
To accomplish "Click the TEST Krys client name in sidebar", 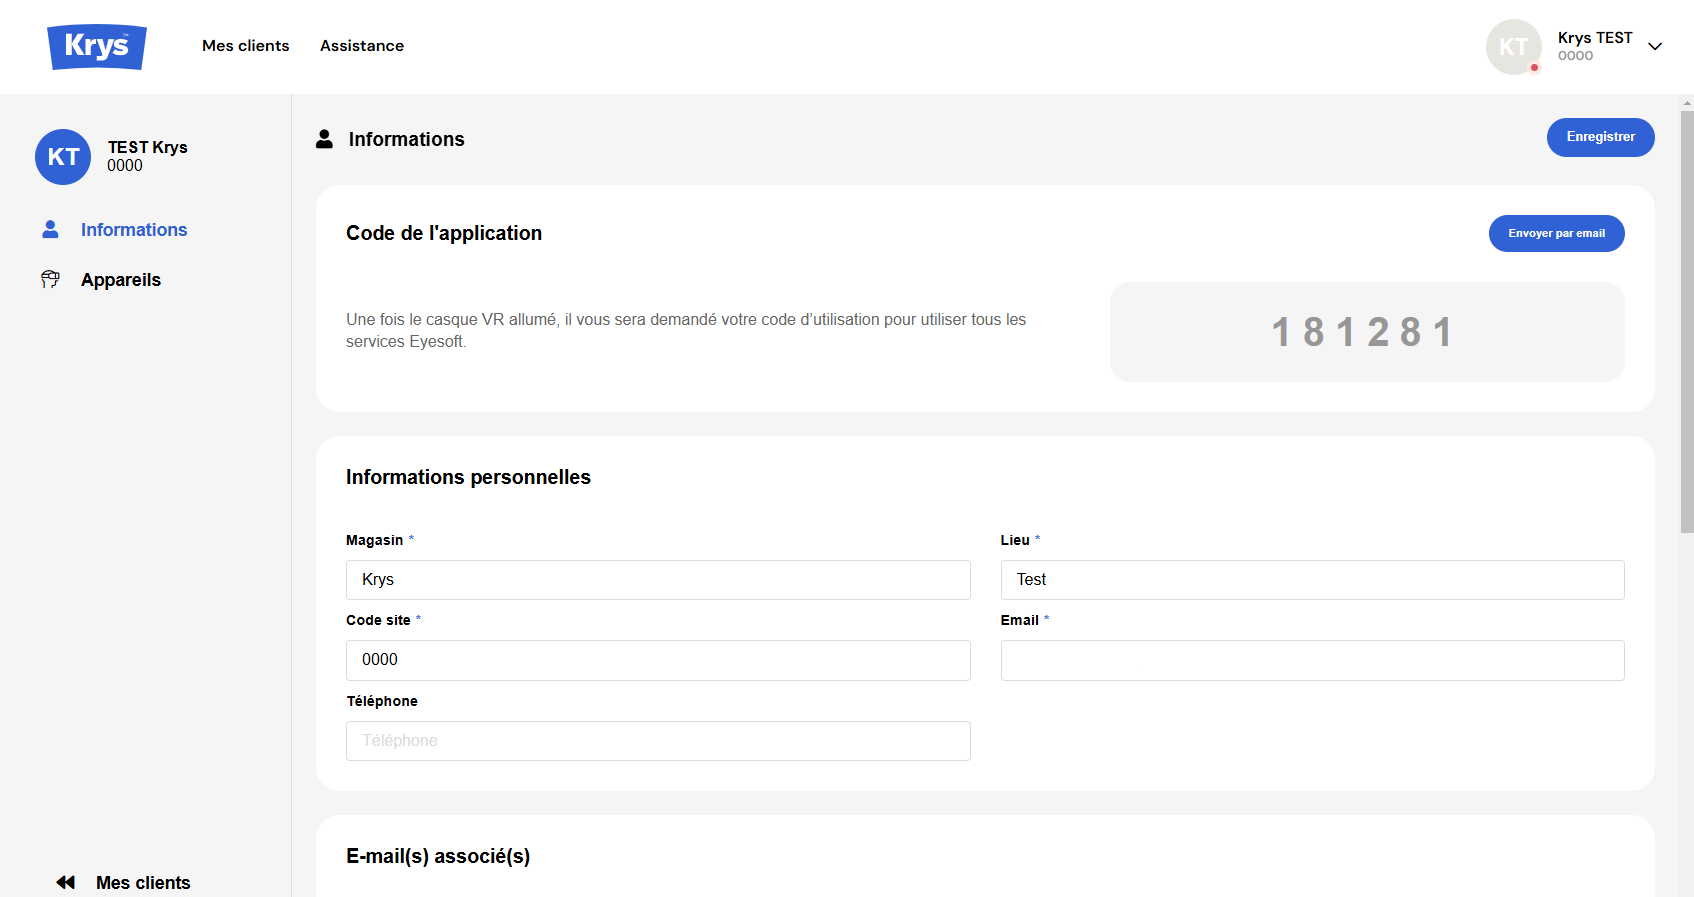I will [x=148, y=147].
